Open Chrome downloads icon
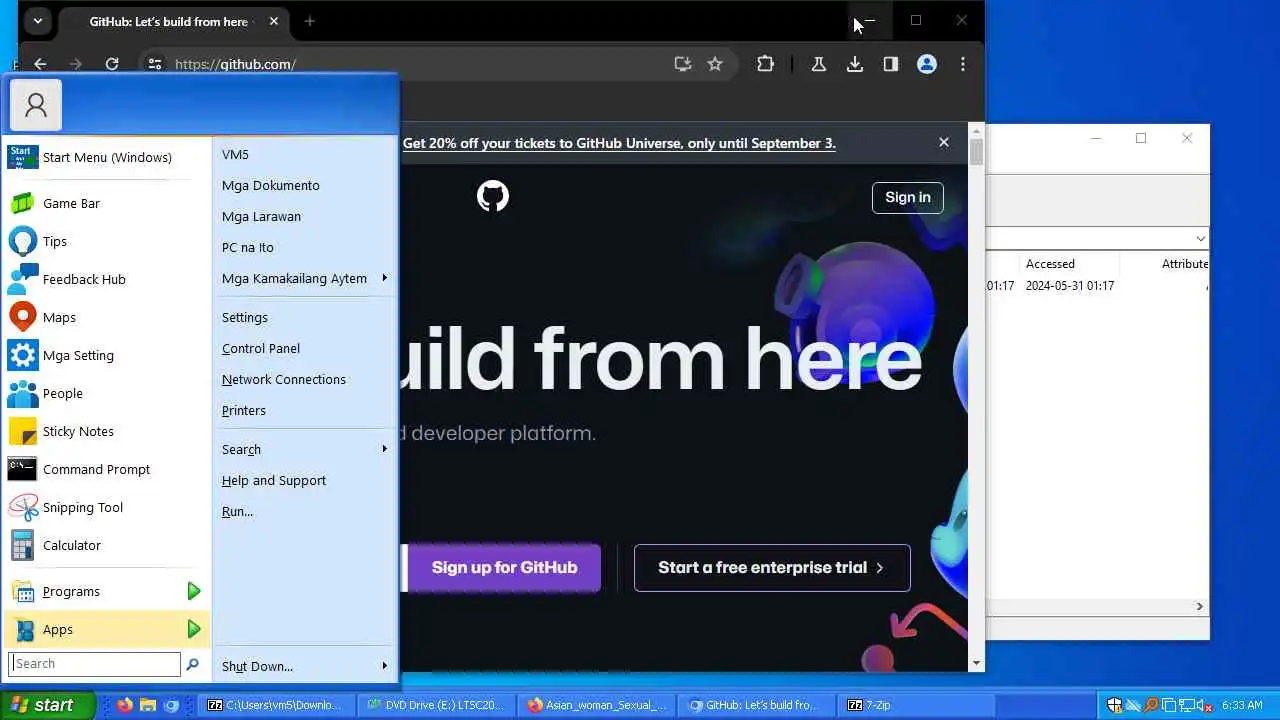 [x=855, y=64]
